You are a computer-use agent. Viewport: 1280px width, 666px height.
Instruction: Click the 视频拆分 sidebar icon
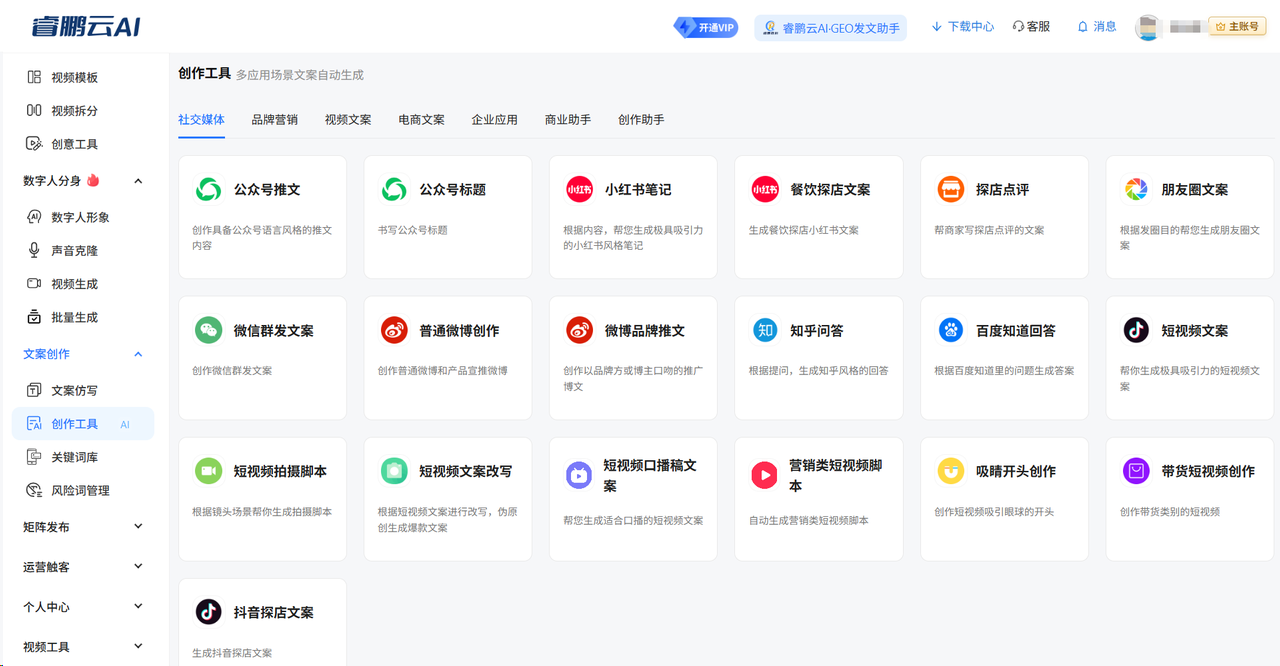click(34, 111)
